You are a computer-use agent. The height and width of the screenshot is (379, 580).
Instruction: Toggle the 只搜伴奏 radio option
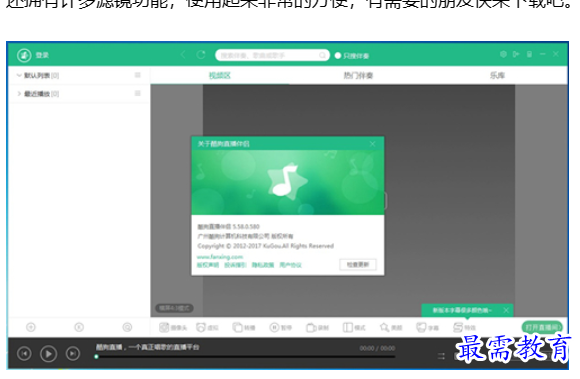click(351, 56)
